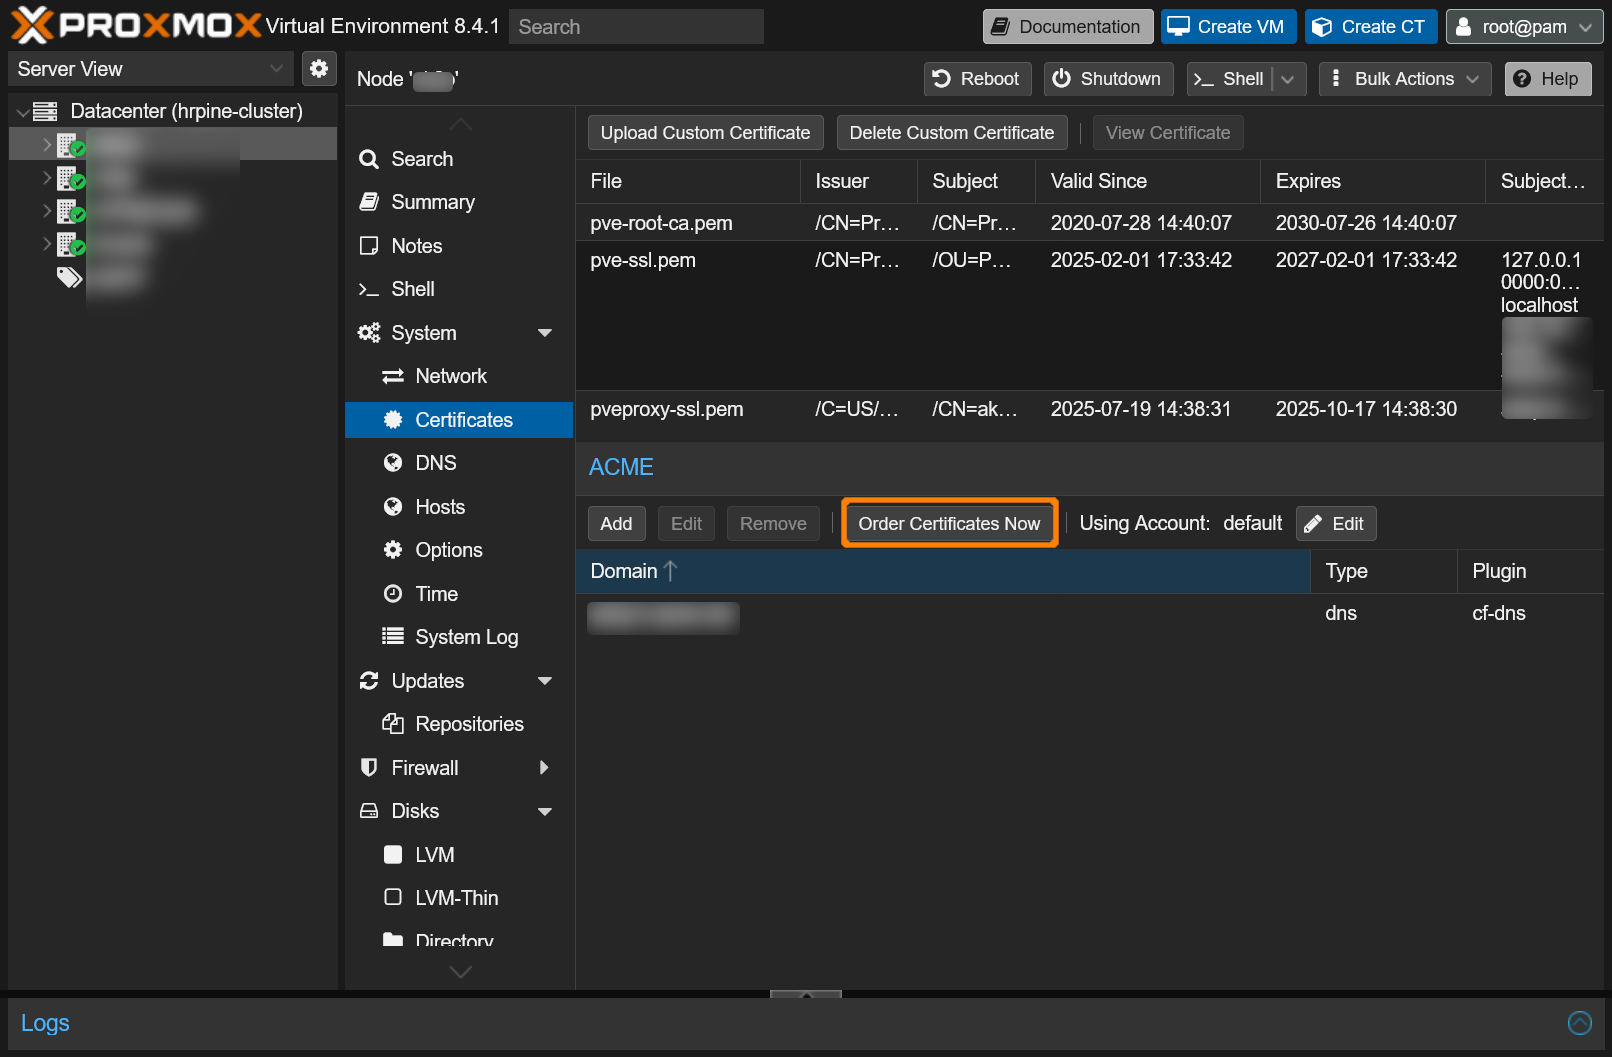Viewport: 1612px width, 1057px height.
Task: Select the Repositories icon under Updates
Action: click(x=393, y=723)
